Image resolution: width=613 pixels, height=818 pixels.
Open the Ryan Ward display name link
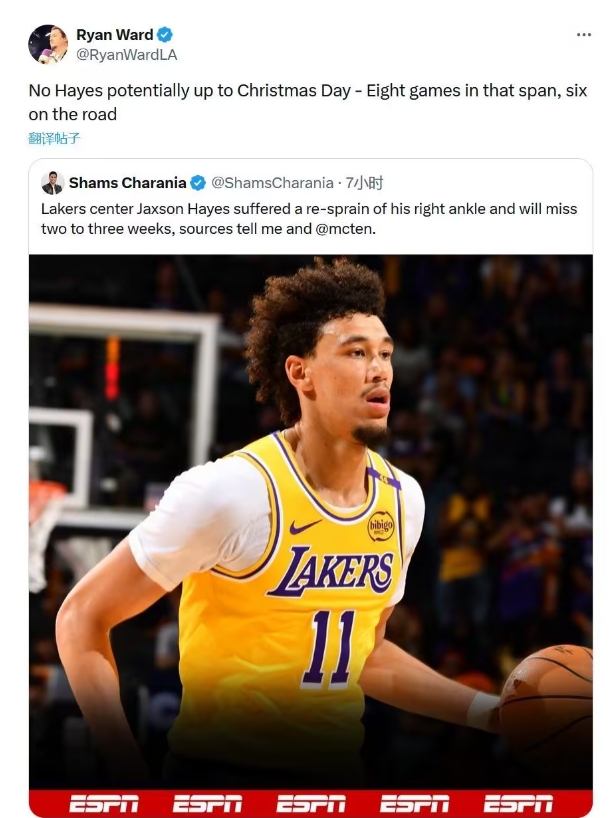point(115,35)
